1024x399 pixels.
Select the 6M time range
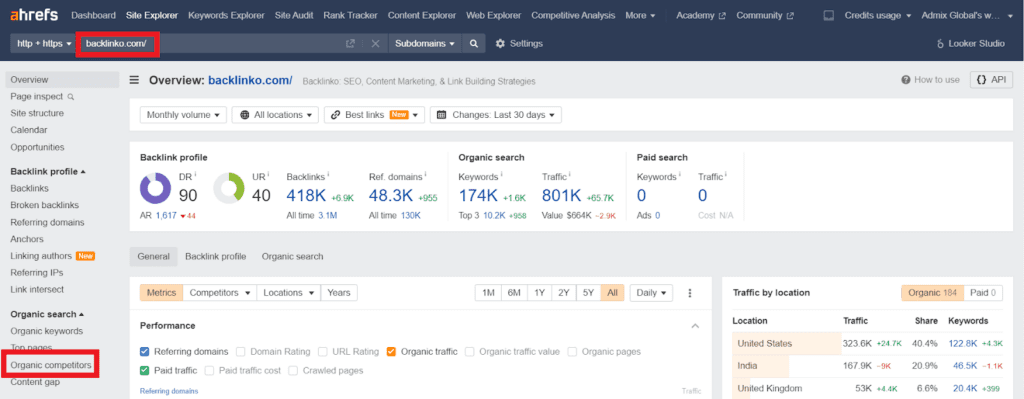point(514,293)
